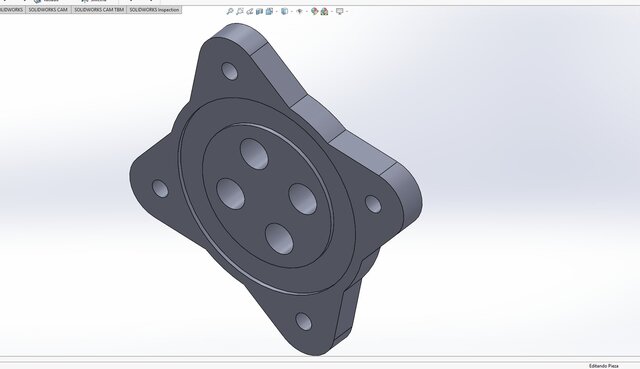Expand the Apply Scene dropdown arrow

pyautogui.click(x=332, y=11)
